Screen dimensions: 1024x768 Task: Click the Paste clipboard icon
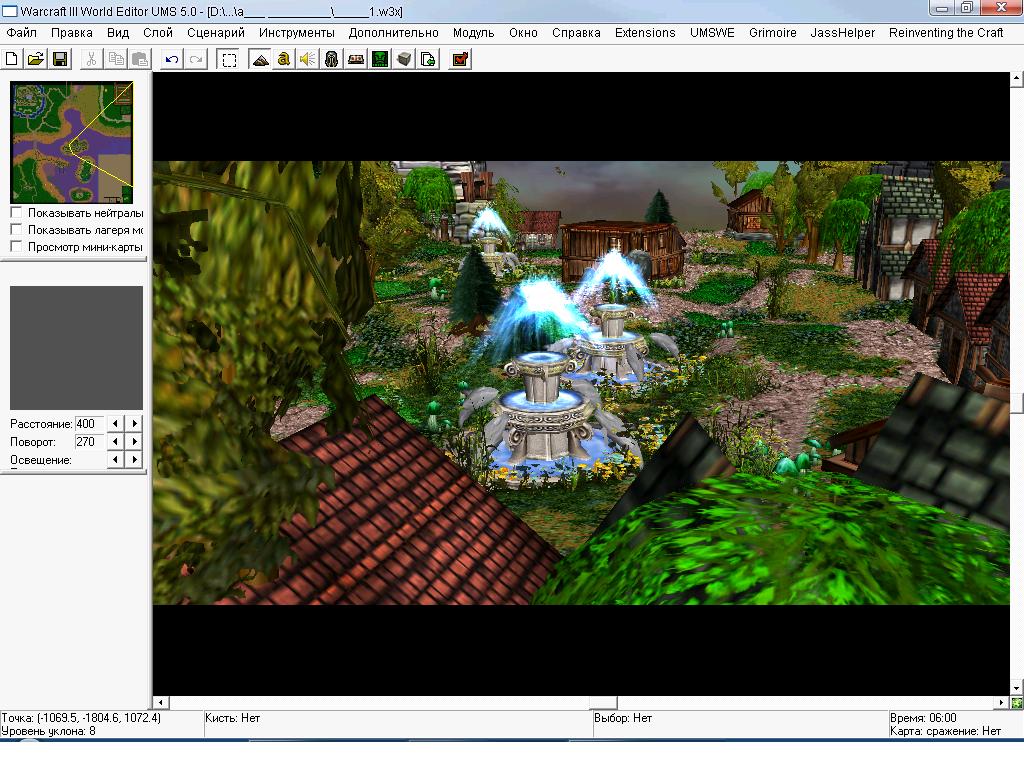(x=140, y=59)
